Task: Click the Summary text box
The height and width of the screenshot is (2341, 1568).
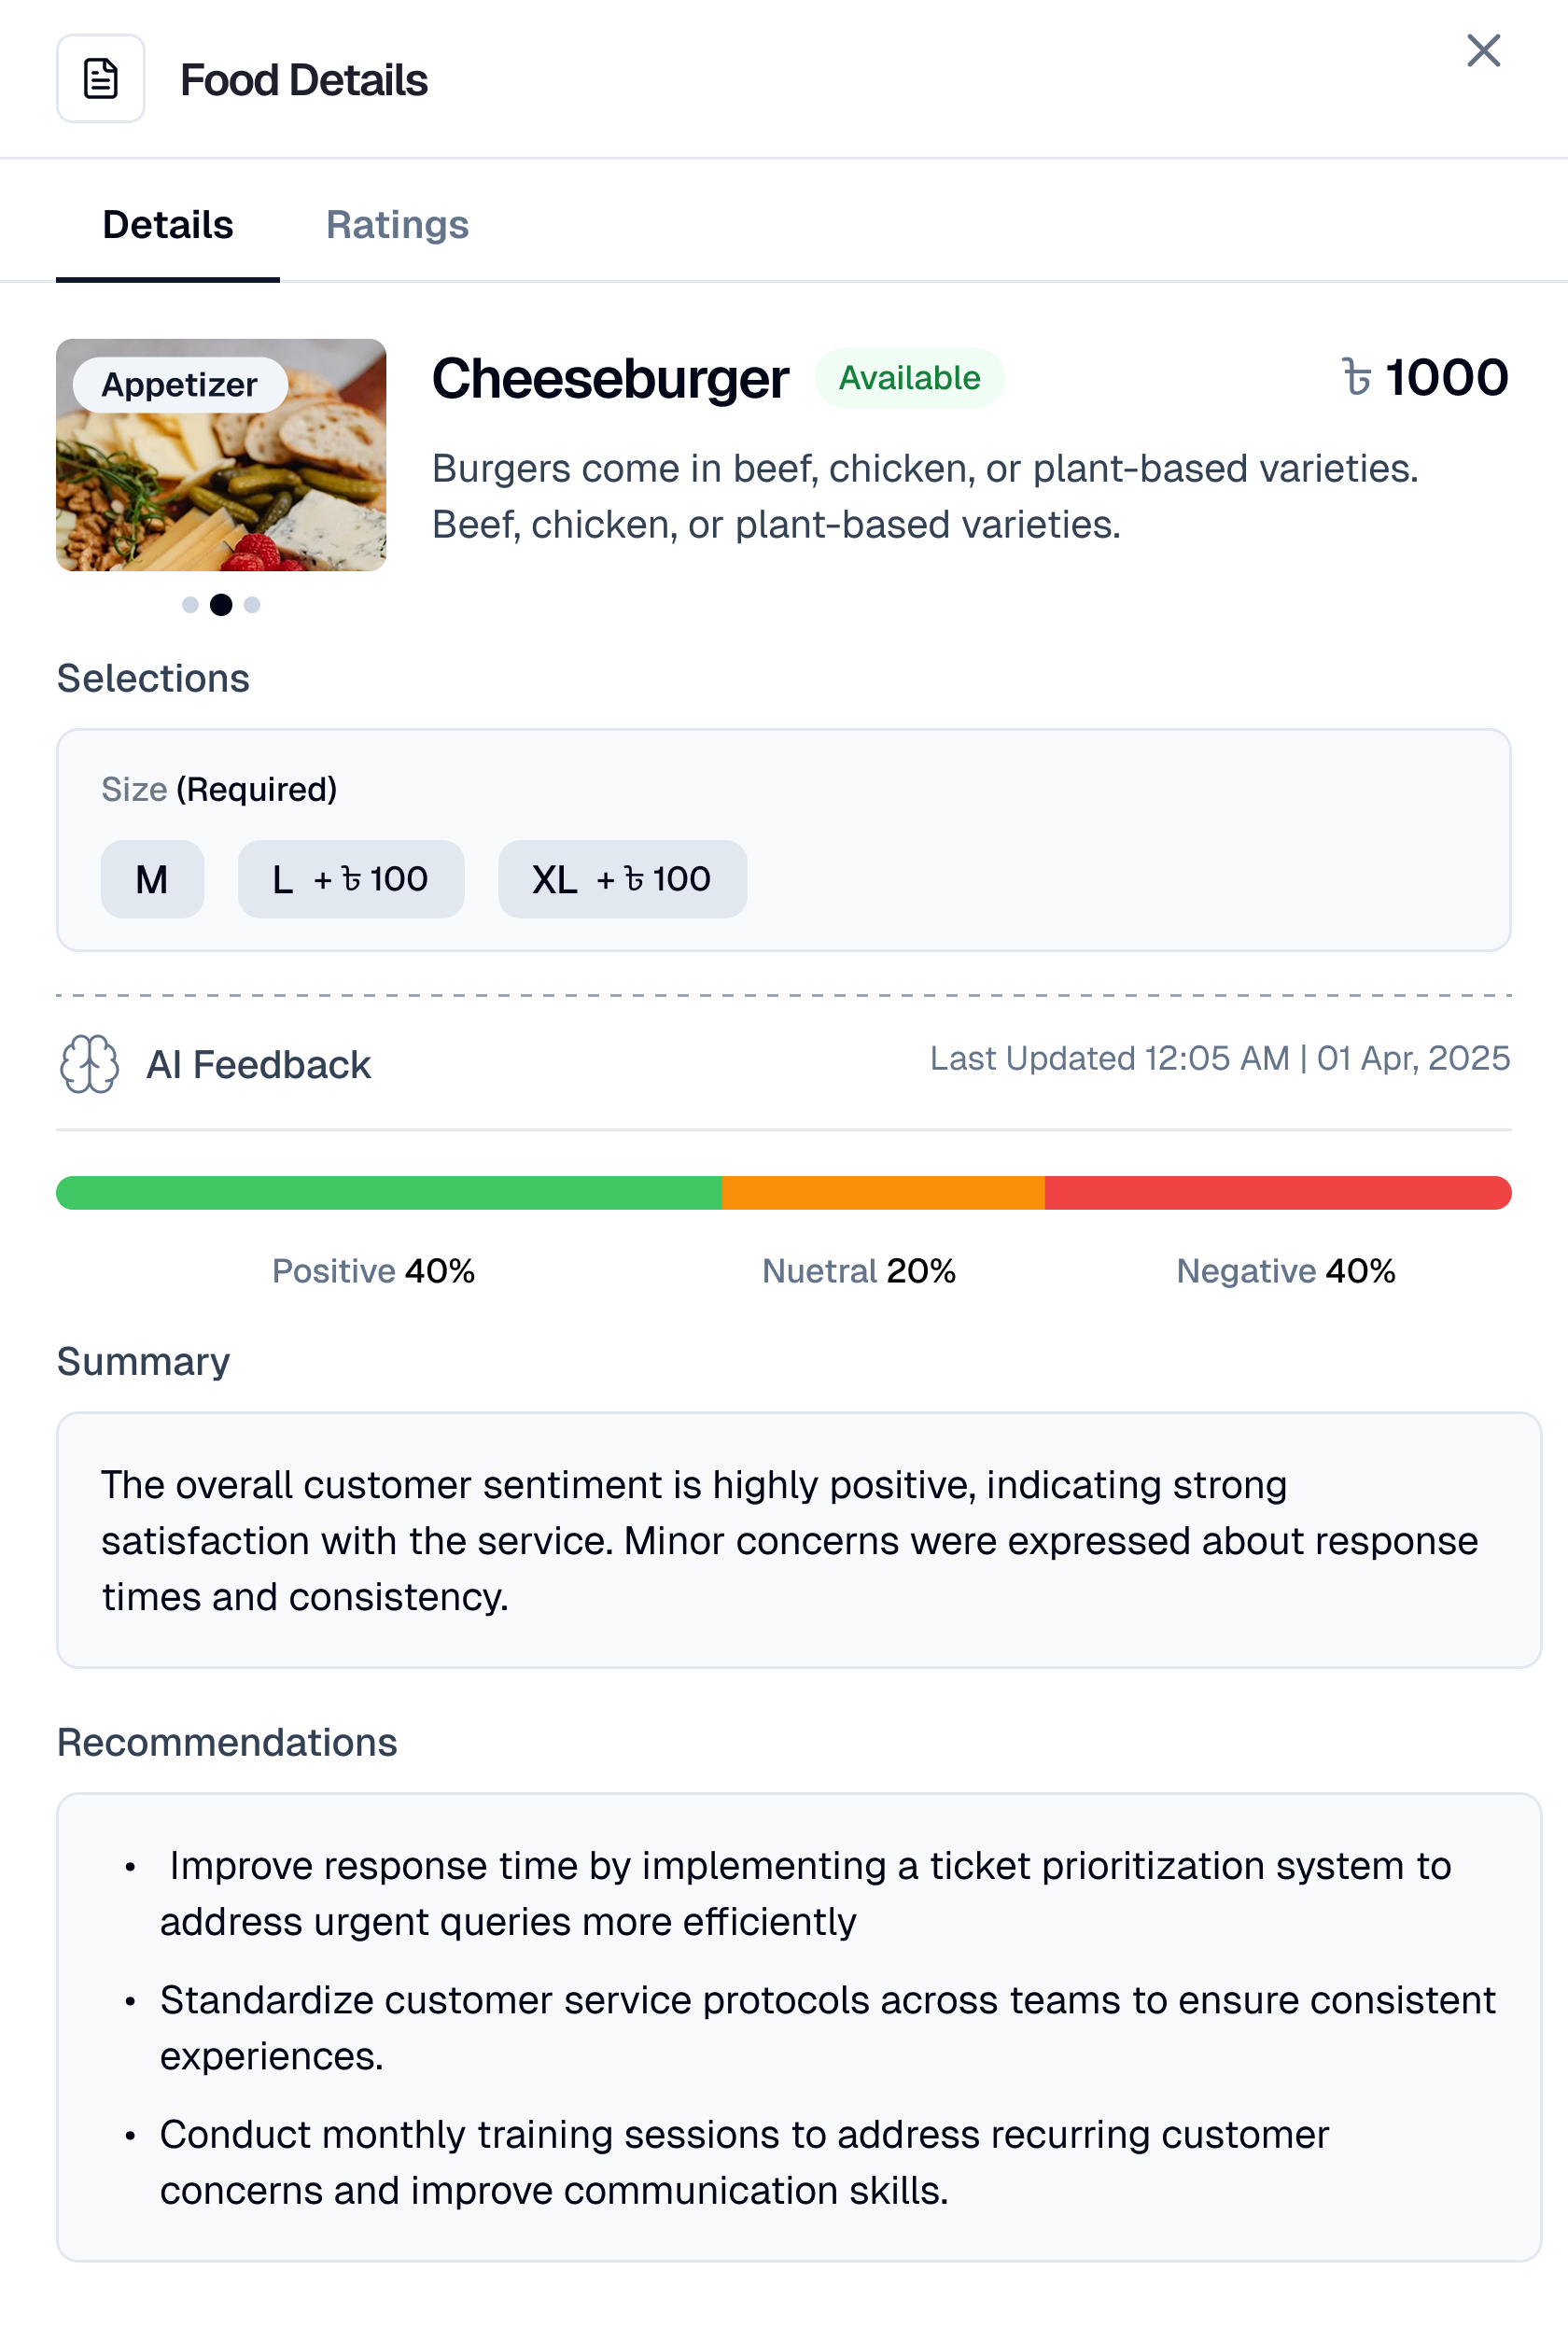Action: pos(798,1540)
